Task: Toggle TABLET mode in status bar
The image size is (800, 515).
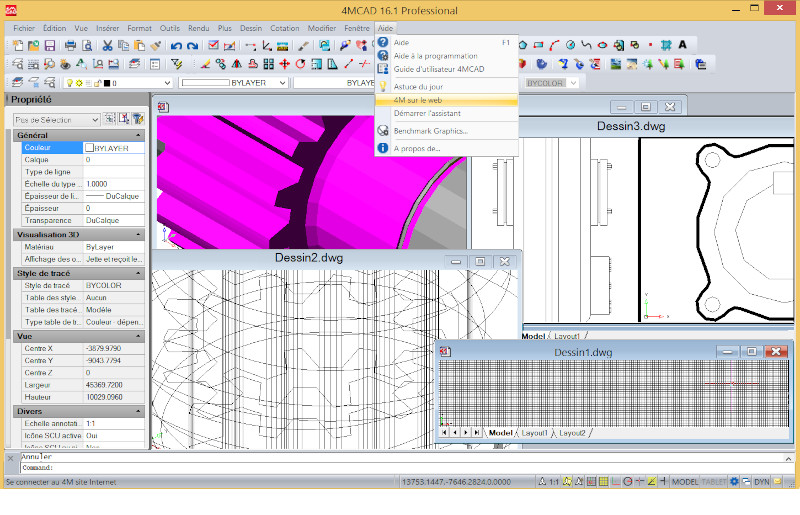Action: pos(714,482)
